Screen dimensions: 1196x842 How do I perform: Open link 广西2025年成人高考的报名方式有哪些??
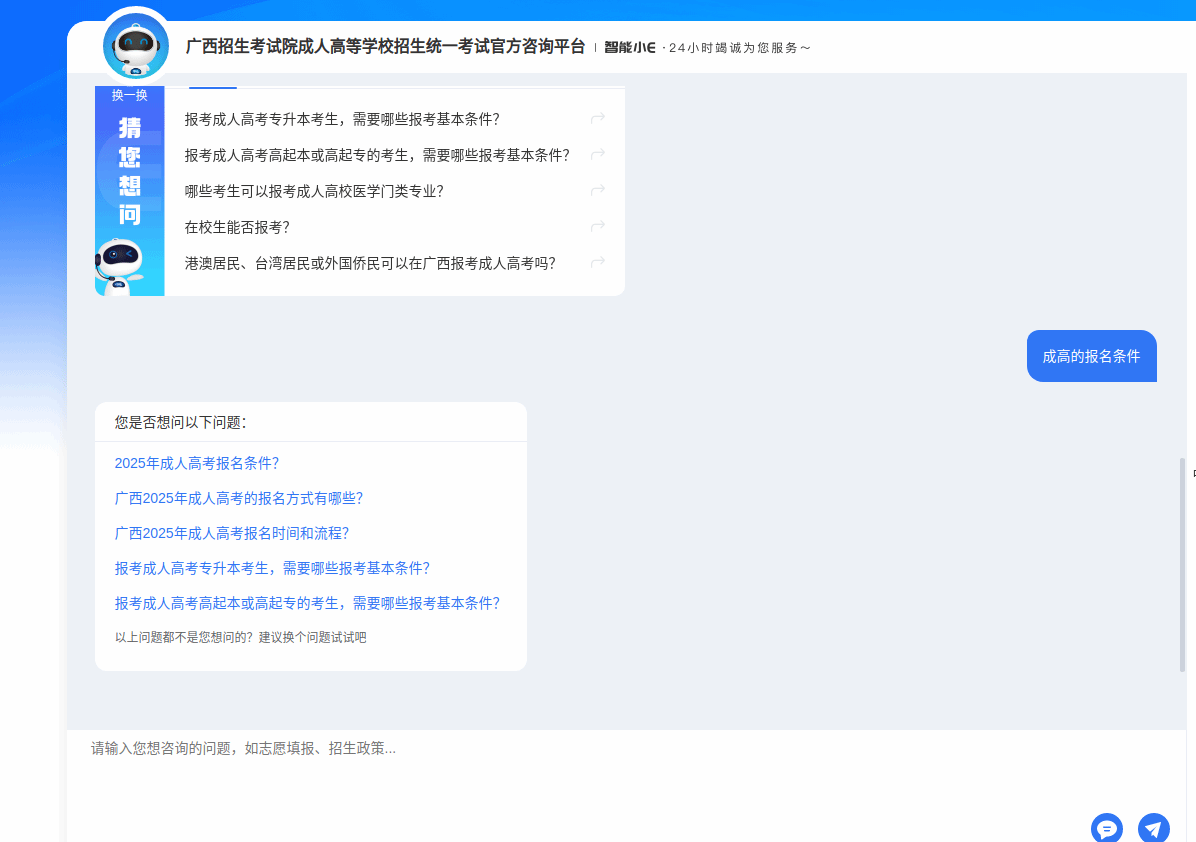[x=239, y=498]
